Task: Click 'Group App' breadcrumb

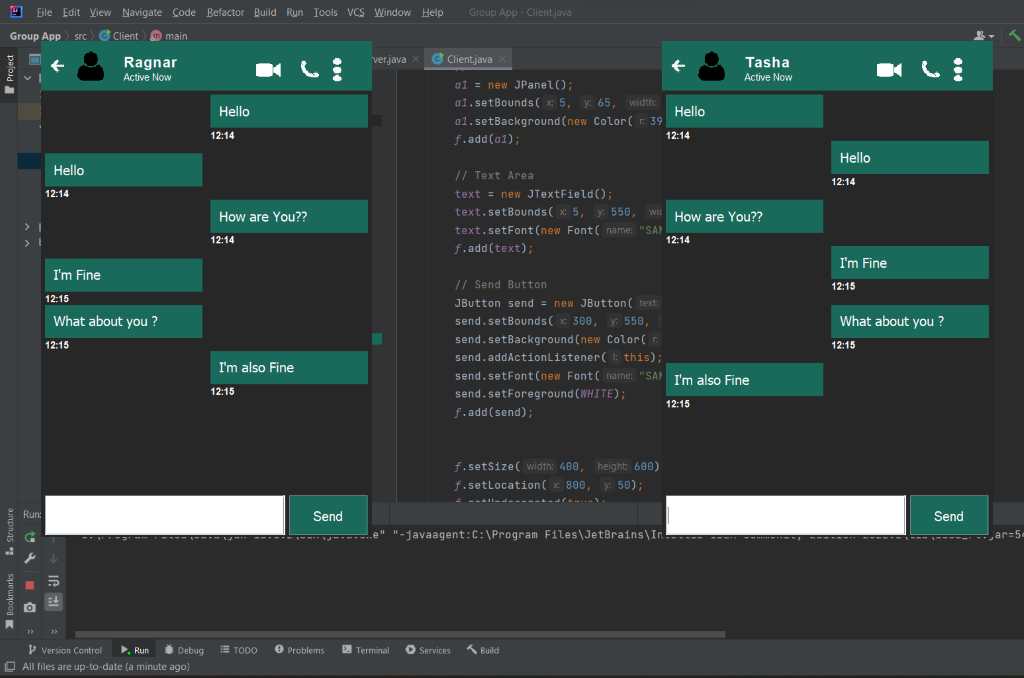Action: click(x=35, y=36)
